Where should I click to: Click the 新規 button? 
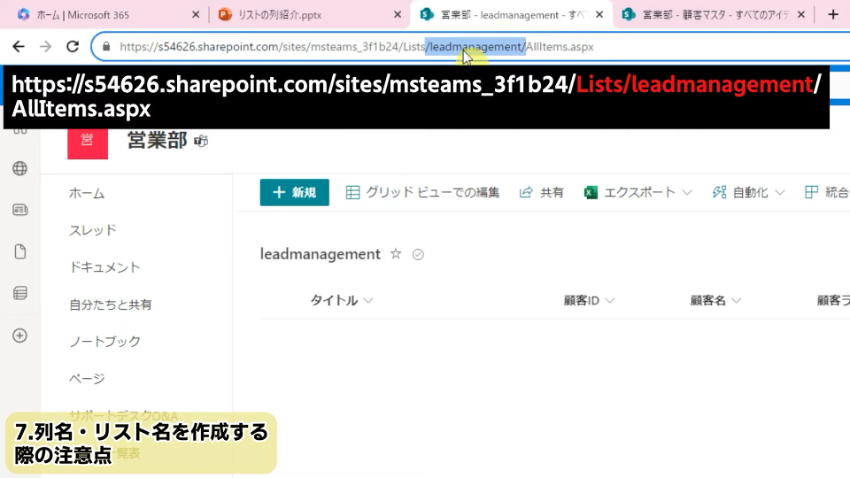click(x=294, y=193)
